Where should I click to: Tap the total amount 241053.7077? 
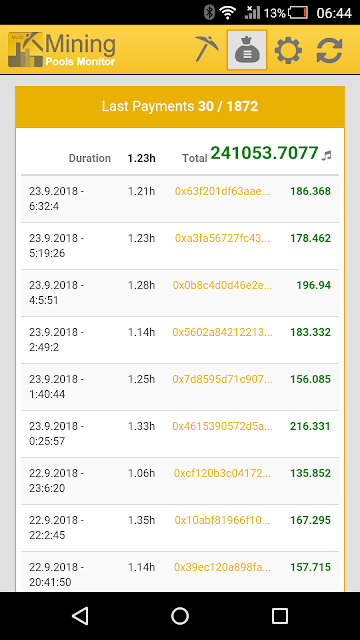pyautogui.click(x=264, y=153)
